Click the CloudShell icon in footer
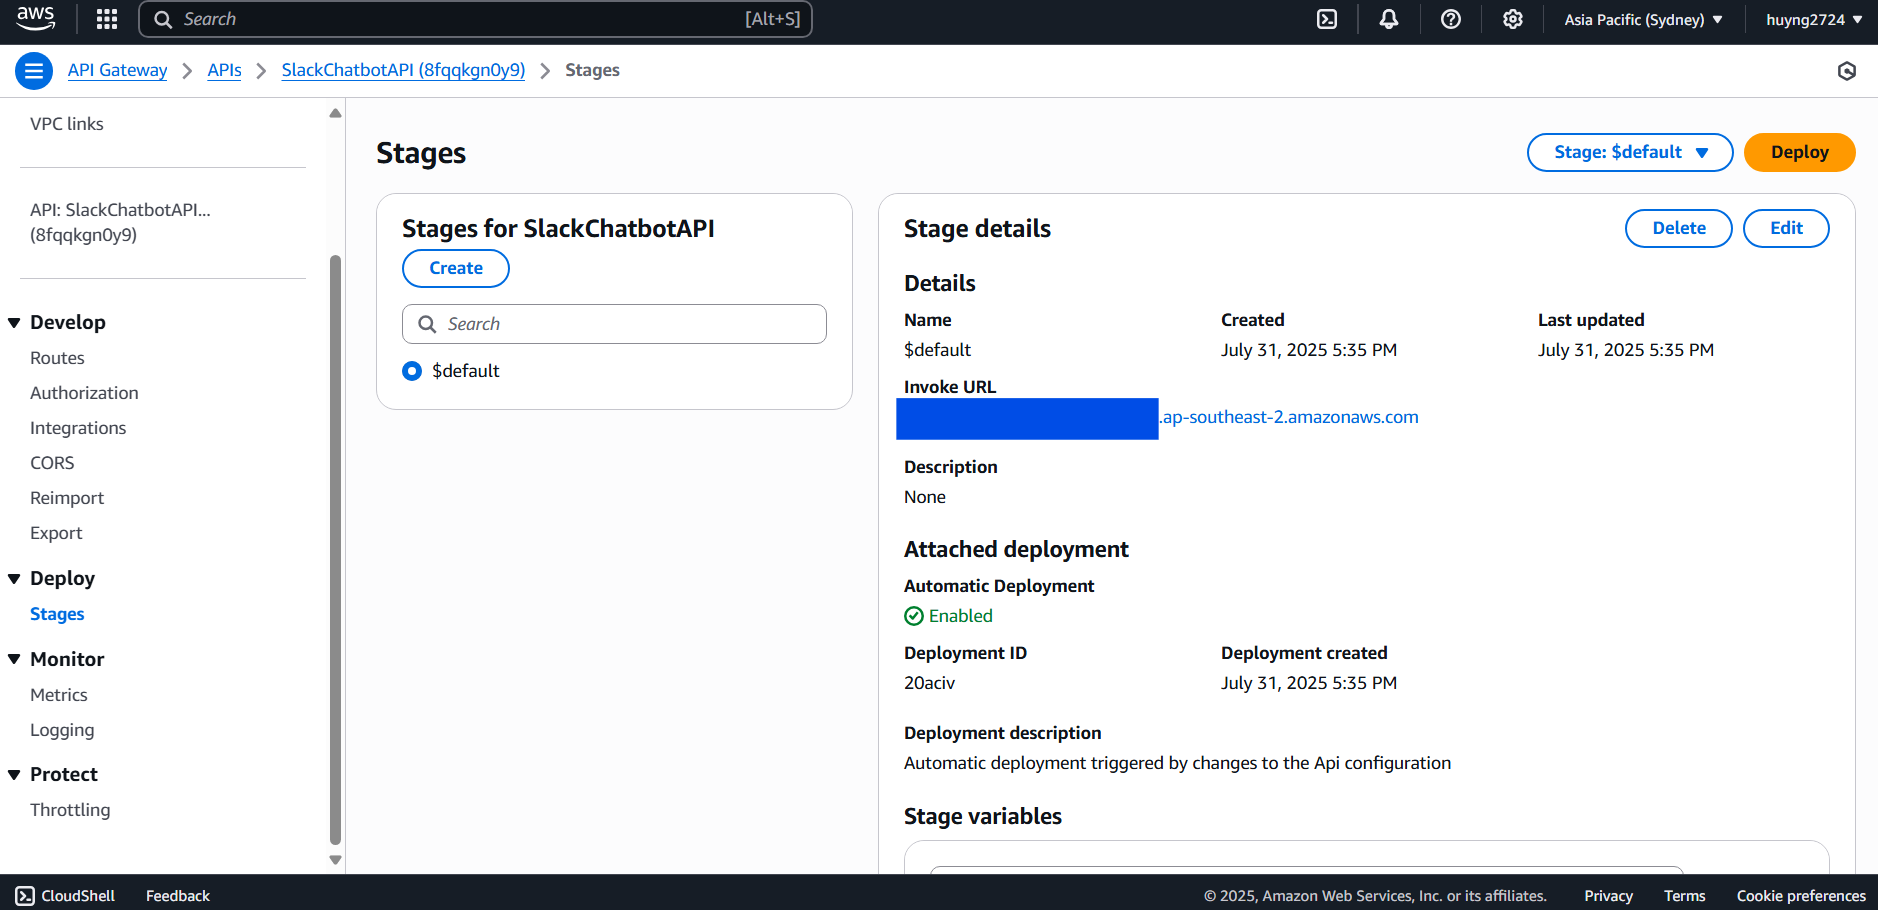 [25, 896]
